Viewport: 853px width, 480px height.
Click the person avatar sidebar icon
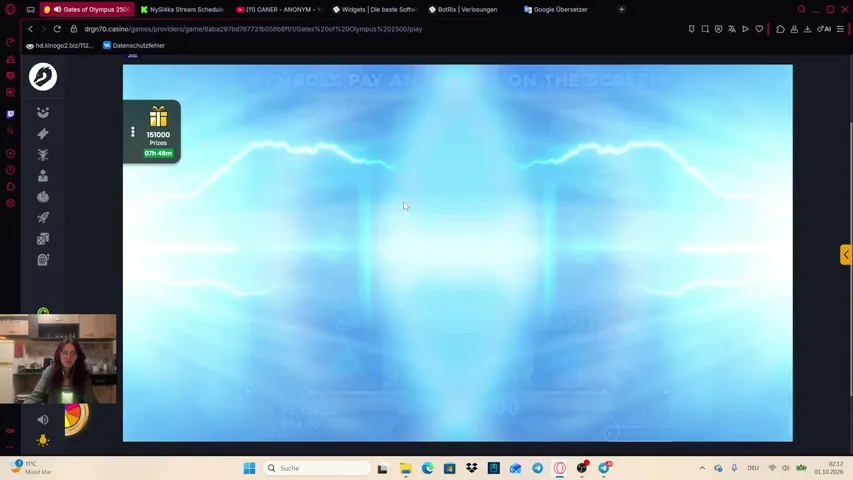pyautogui.click(x=43, y=176)
